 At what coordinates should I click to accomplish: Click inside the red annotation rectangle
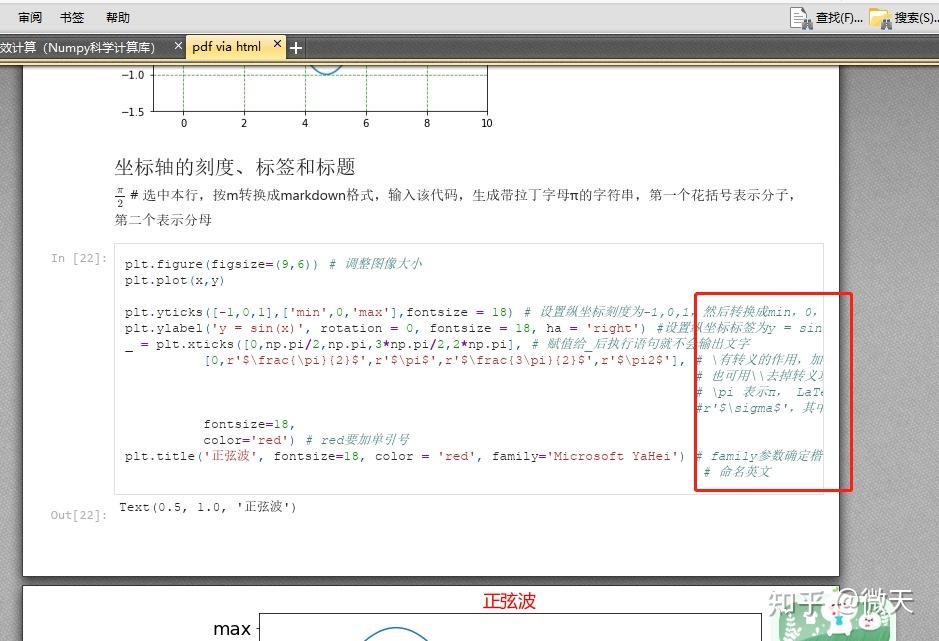[x=772, y=390]
